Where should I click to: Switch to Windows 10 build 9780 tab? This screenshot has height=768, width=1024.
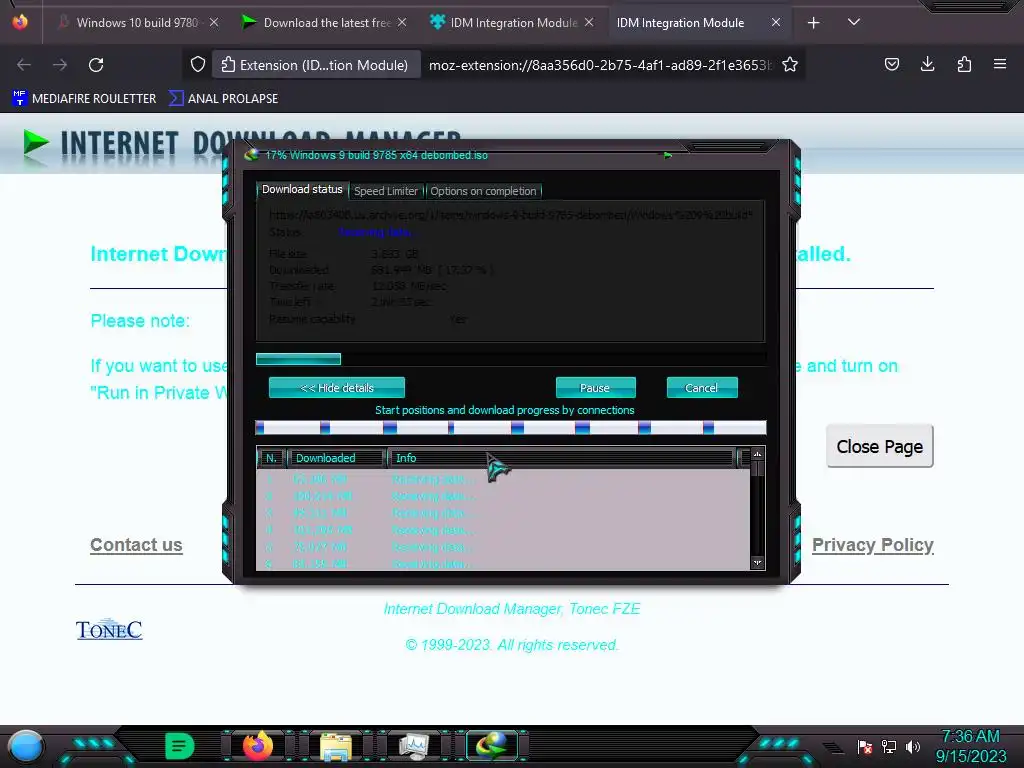pos(137,23)
